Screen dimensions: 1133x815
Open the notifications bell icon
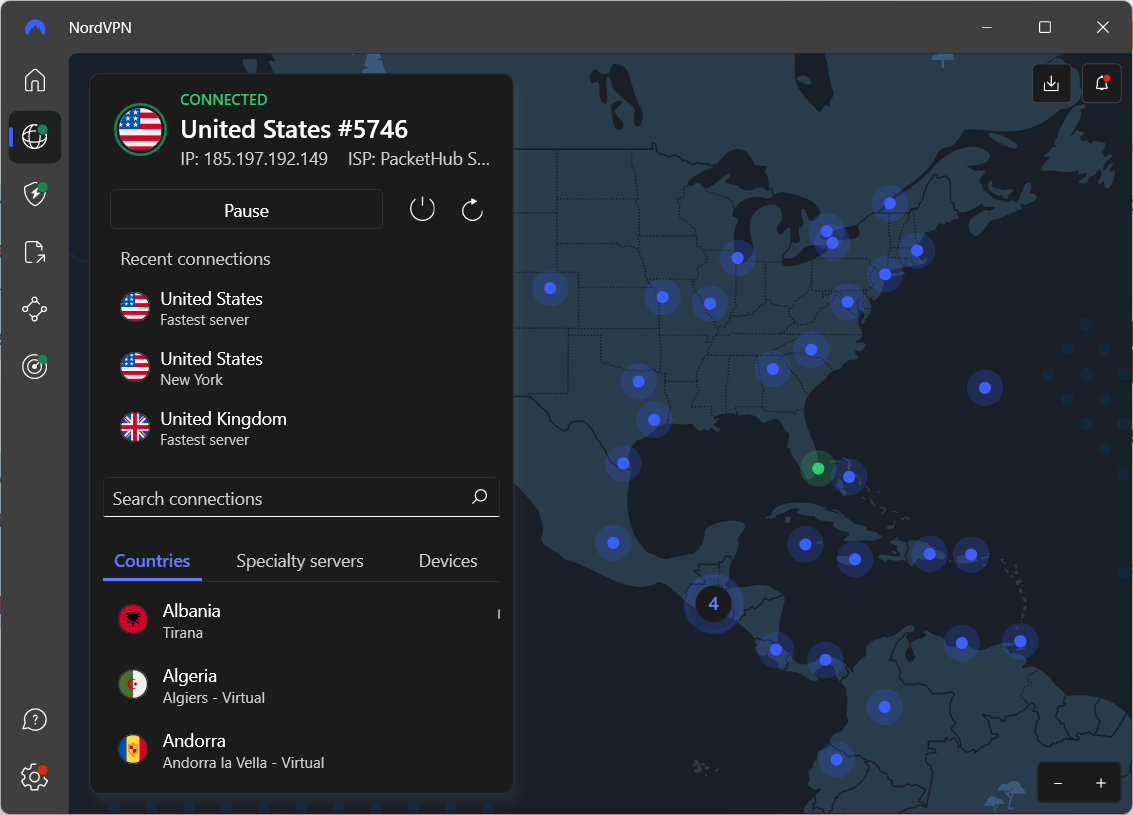1101,83
